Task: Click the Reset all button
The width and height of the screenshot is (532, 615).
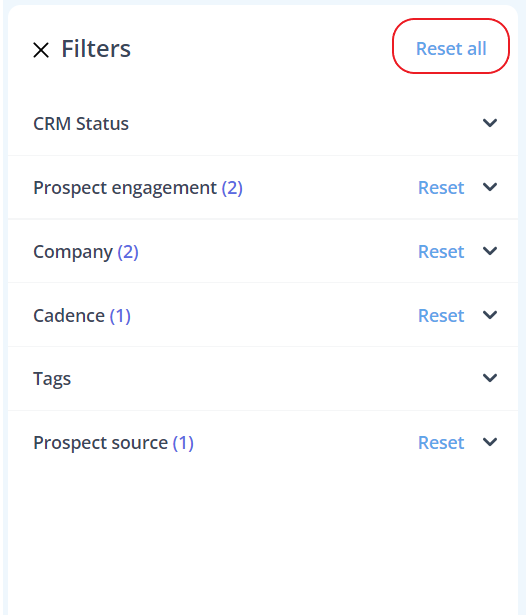Action: [x=451, y=49]
